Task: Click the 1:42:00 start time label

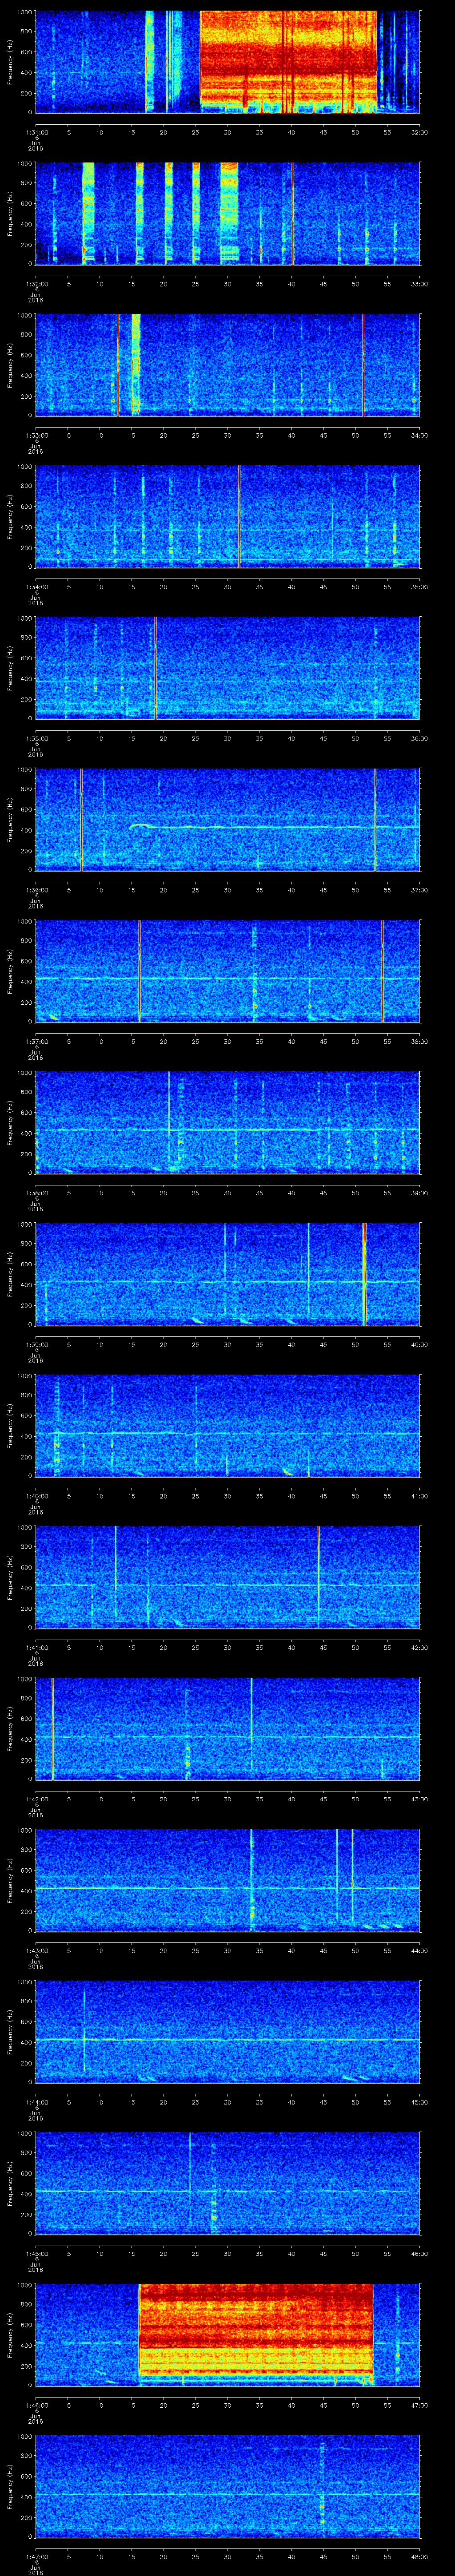Action: click(36, 1799)
